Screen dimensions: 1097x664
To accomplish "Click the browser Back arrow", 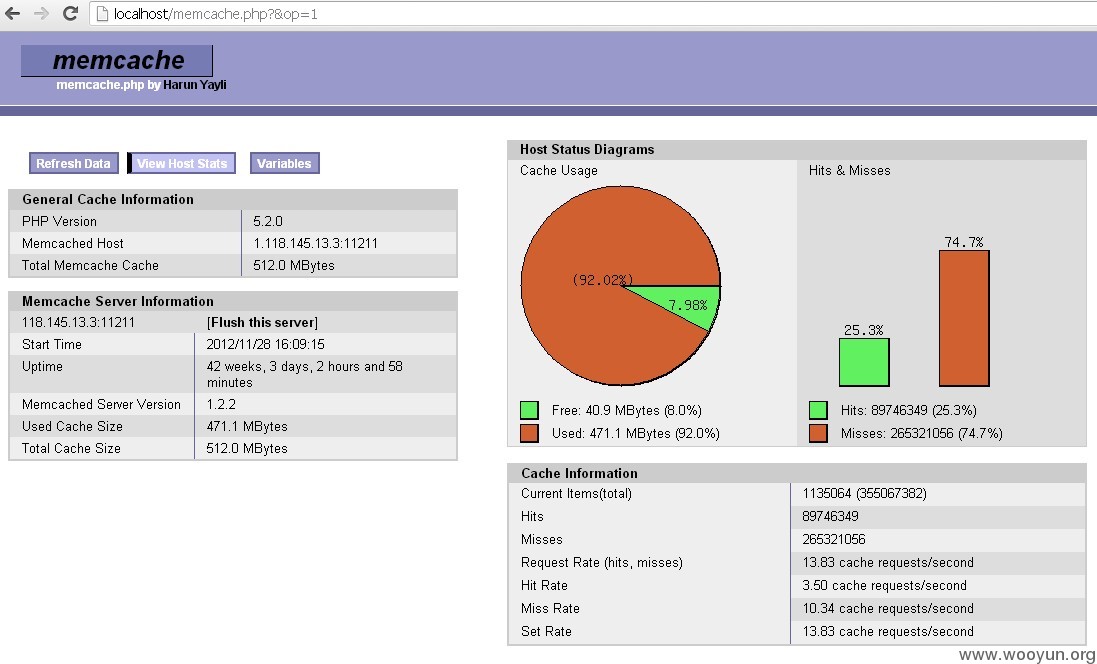I will pos(13,13).
